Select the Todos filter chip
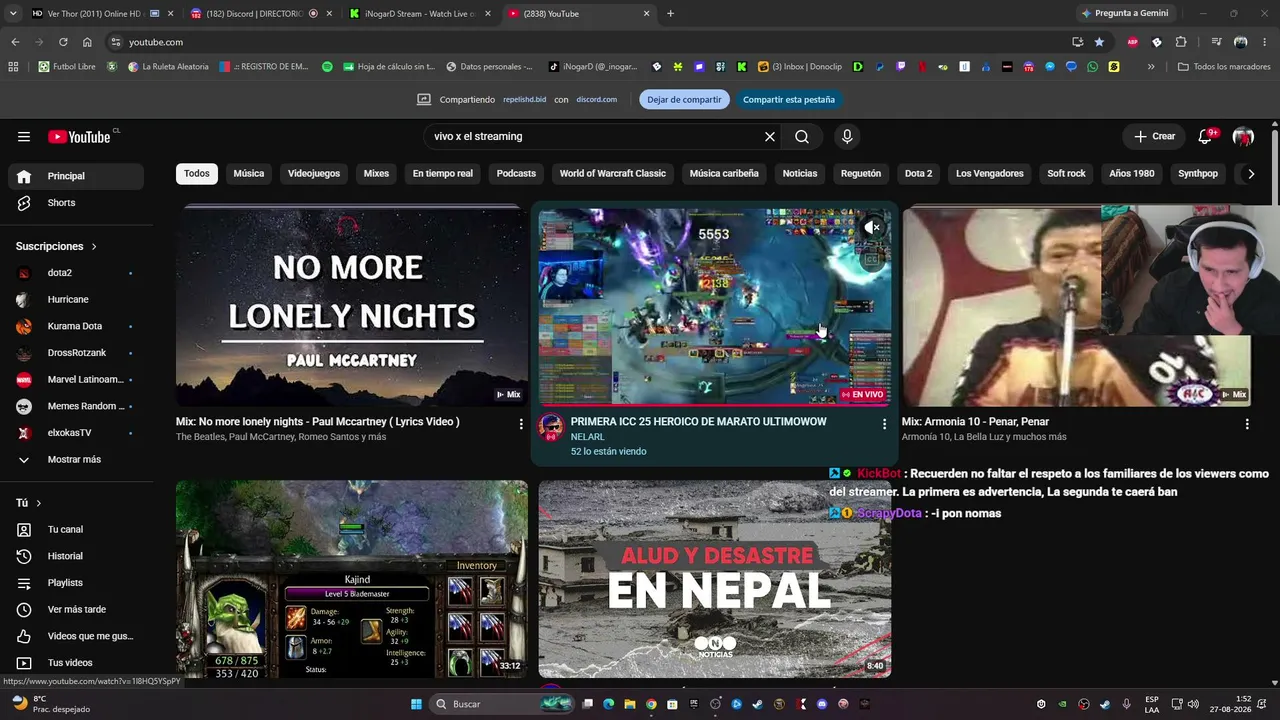The height and width of the screenshot is (720, 1280). [197, 174]
